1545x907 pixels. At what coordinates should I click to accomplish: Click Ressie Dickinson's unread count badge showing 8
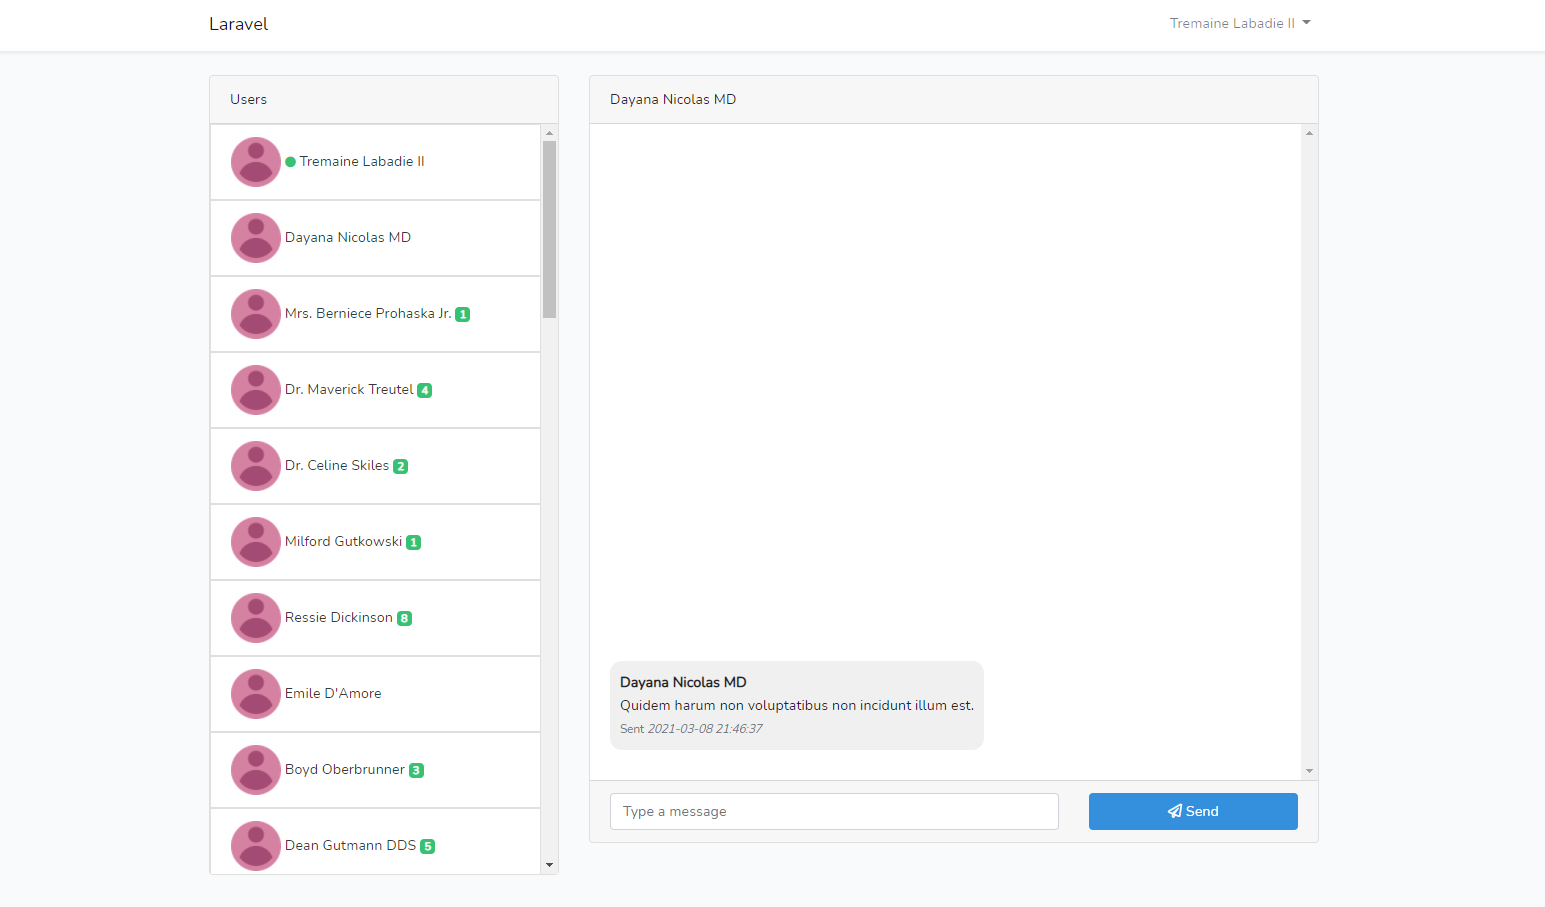click(404, 618)
